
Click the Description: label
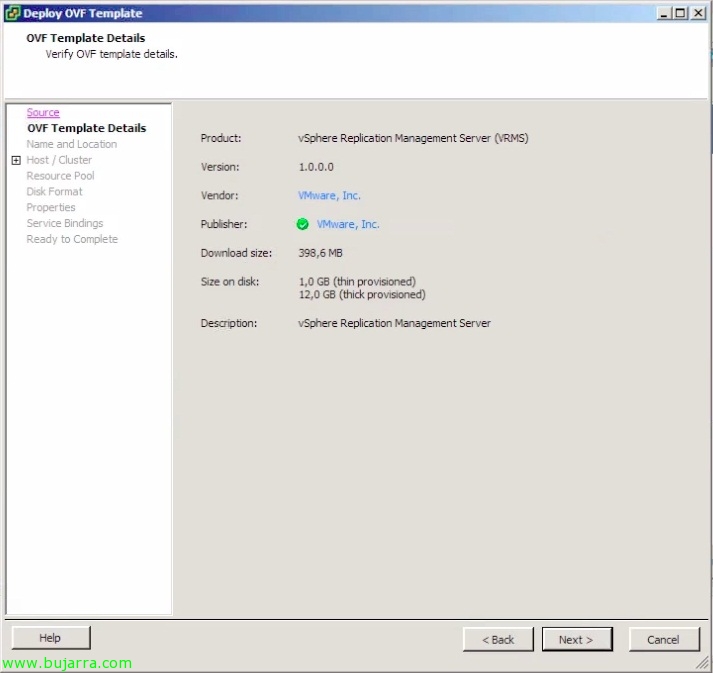point(229,323)
